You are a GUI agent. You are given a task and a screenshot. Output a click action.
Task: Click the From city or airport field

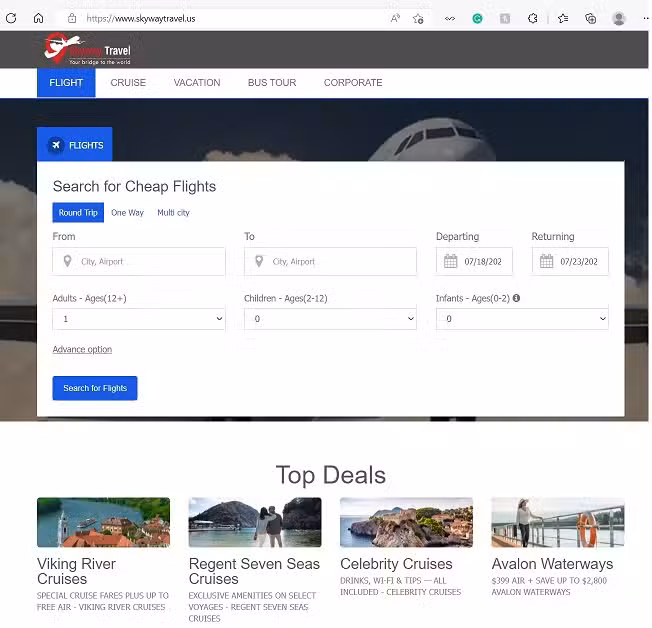pos(138,261)
